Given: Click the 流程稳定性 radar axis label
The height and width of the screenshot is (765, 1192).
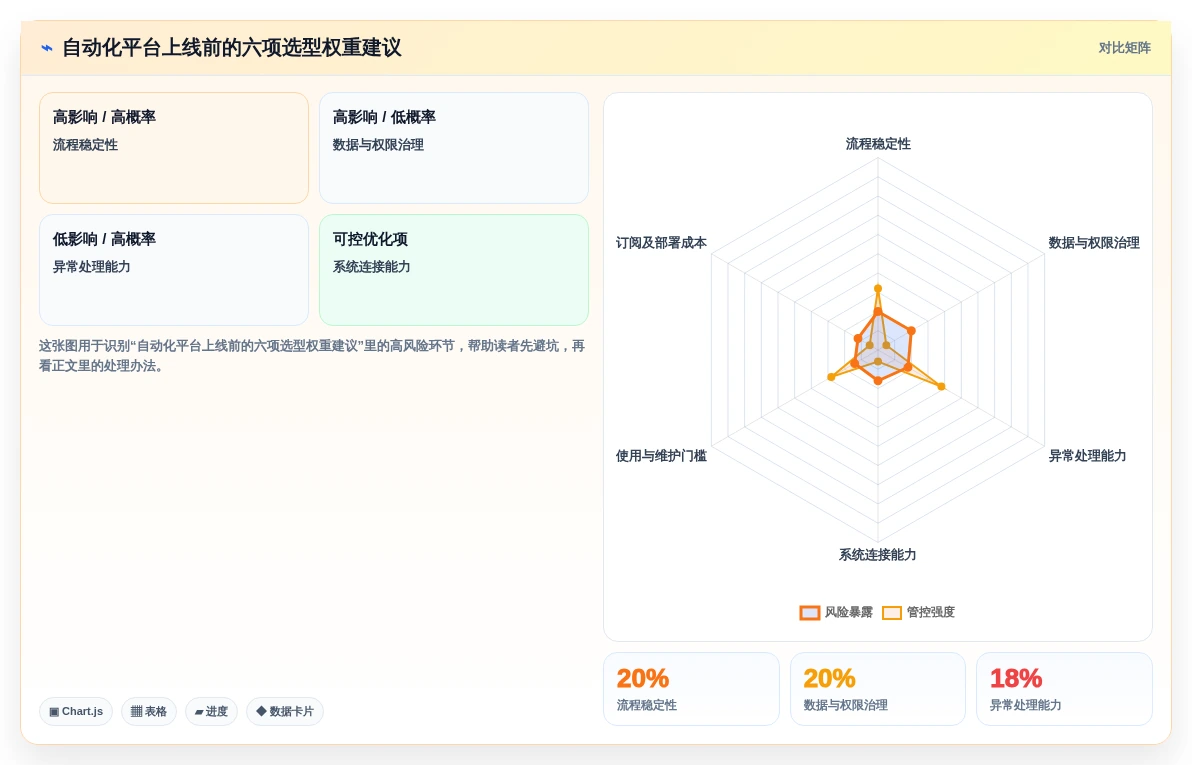Looking at the screenshot, I should 878,144.
